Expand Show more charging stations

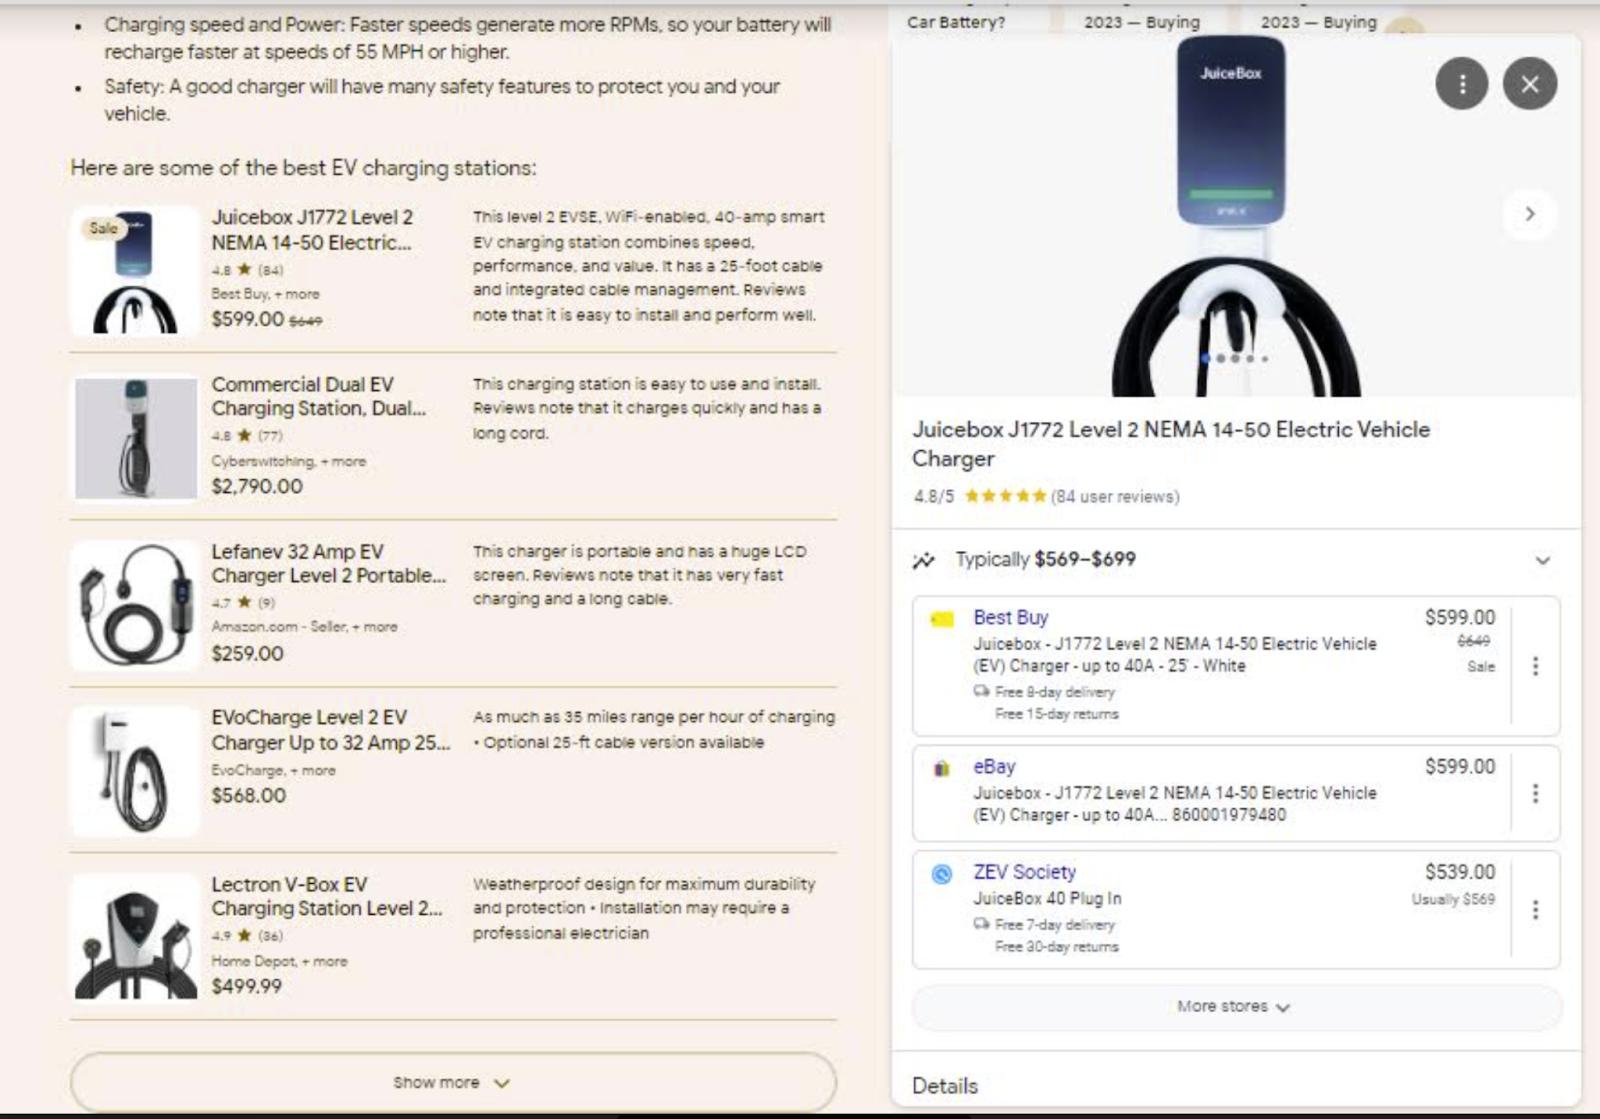(x=452, y=1083)
